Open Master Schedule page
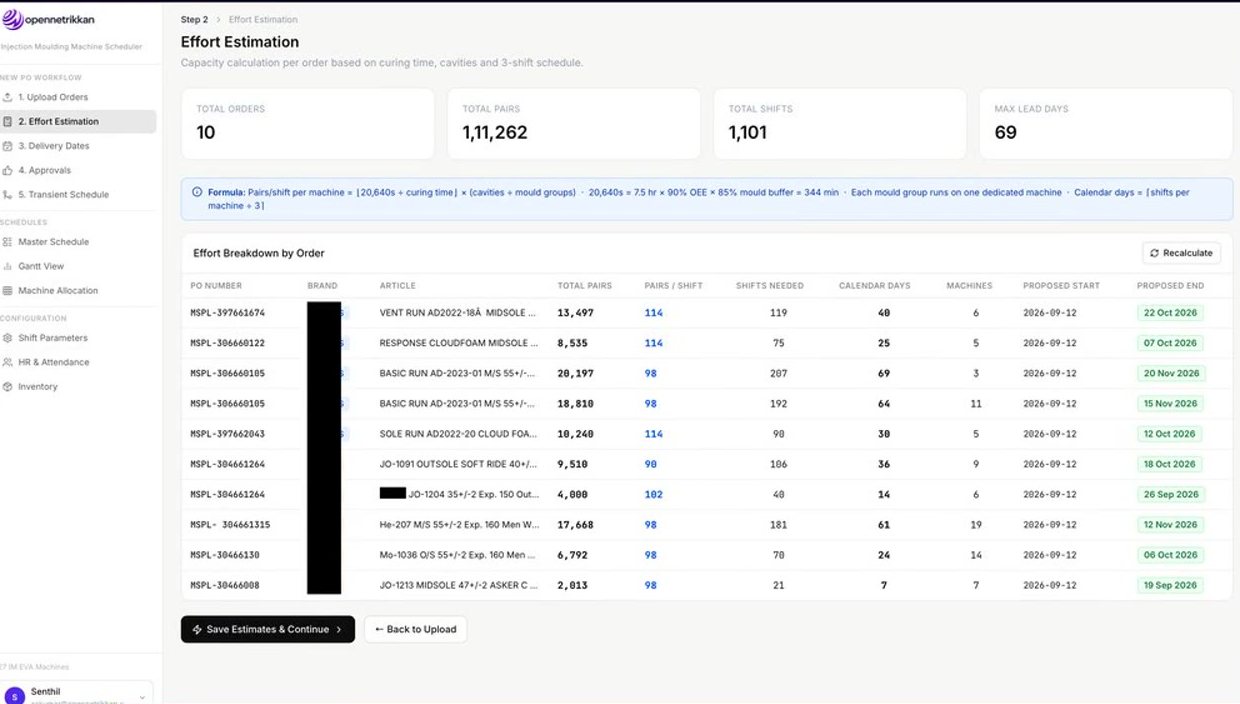This screenshot has height=704, width=1240. click(78, 242)
